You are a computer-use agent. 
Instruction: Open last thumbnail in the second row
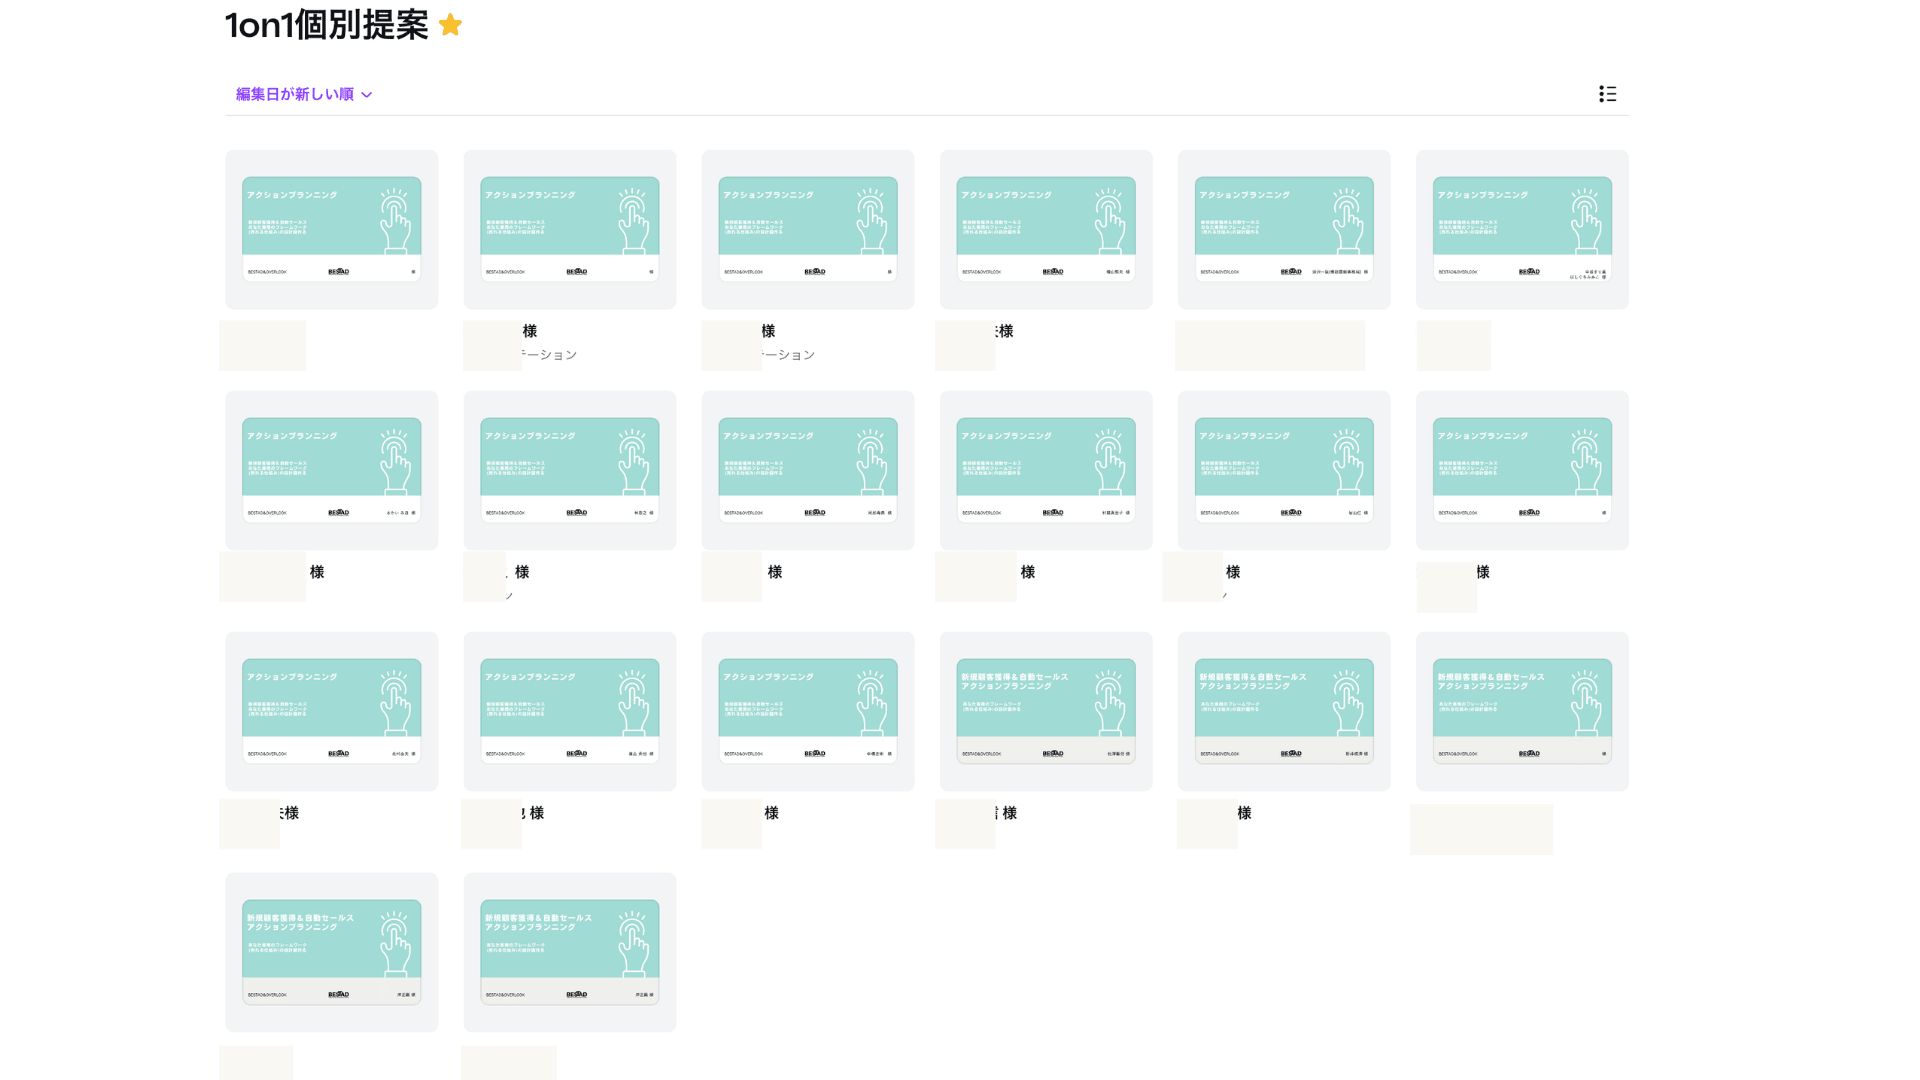pyautogui.click(x=1522, y=470)
